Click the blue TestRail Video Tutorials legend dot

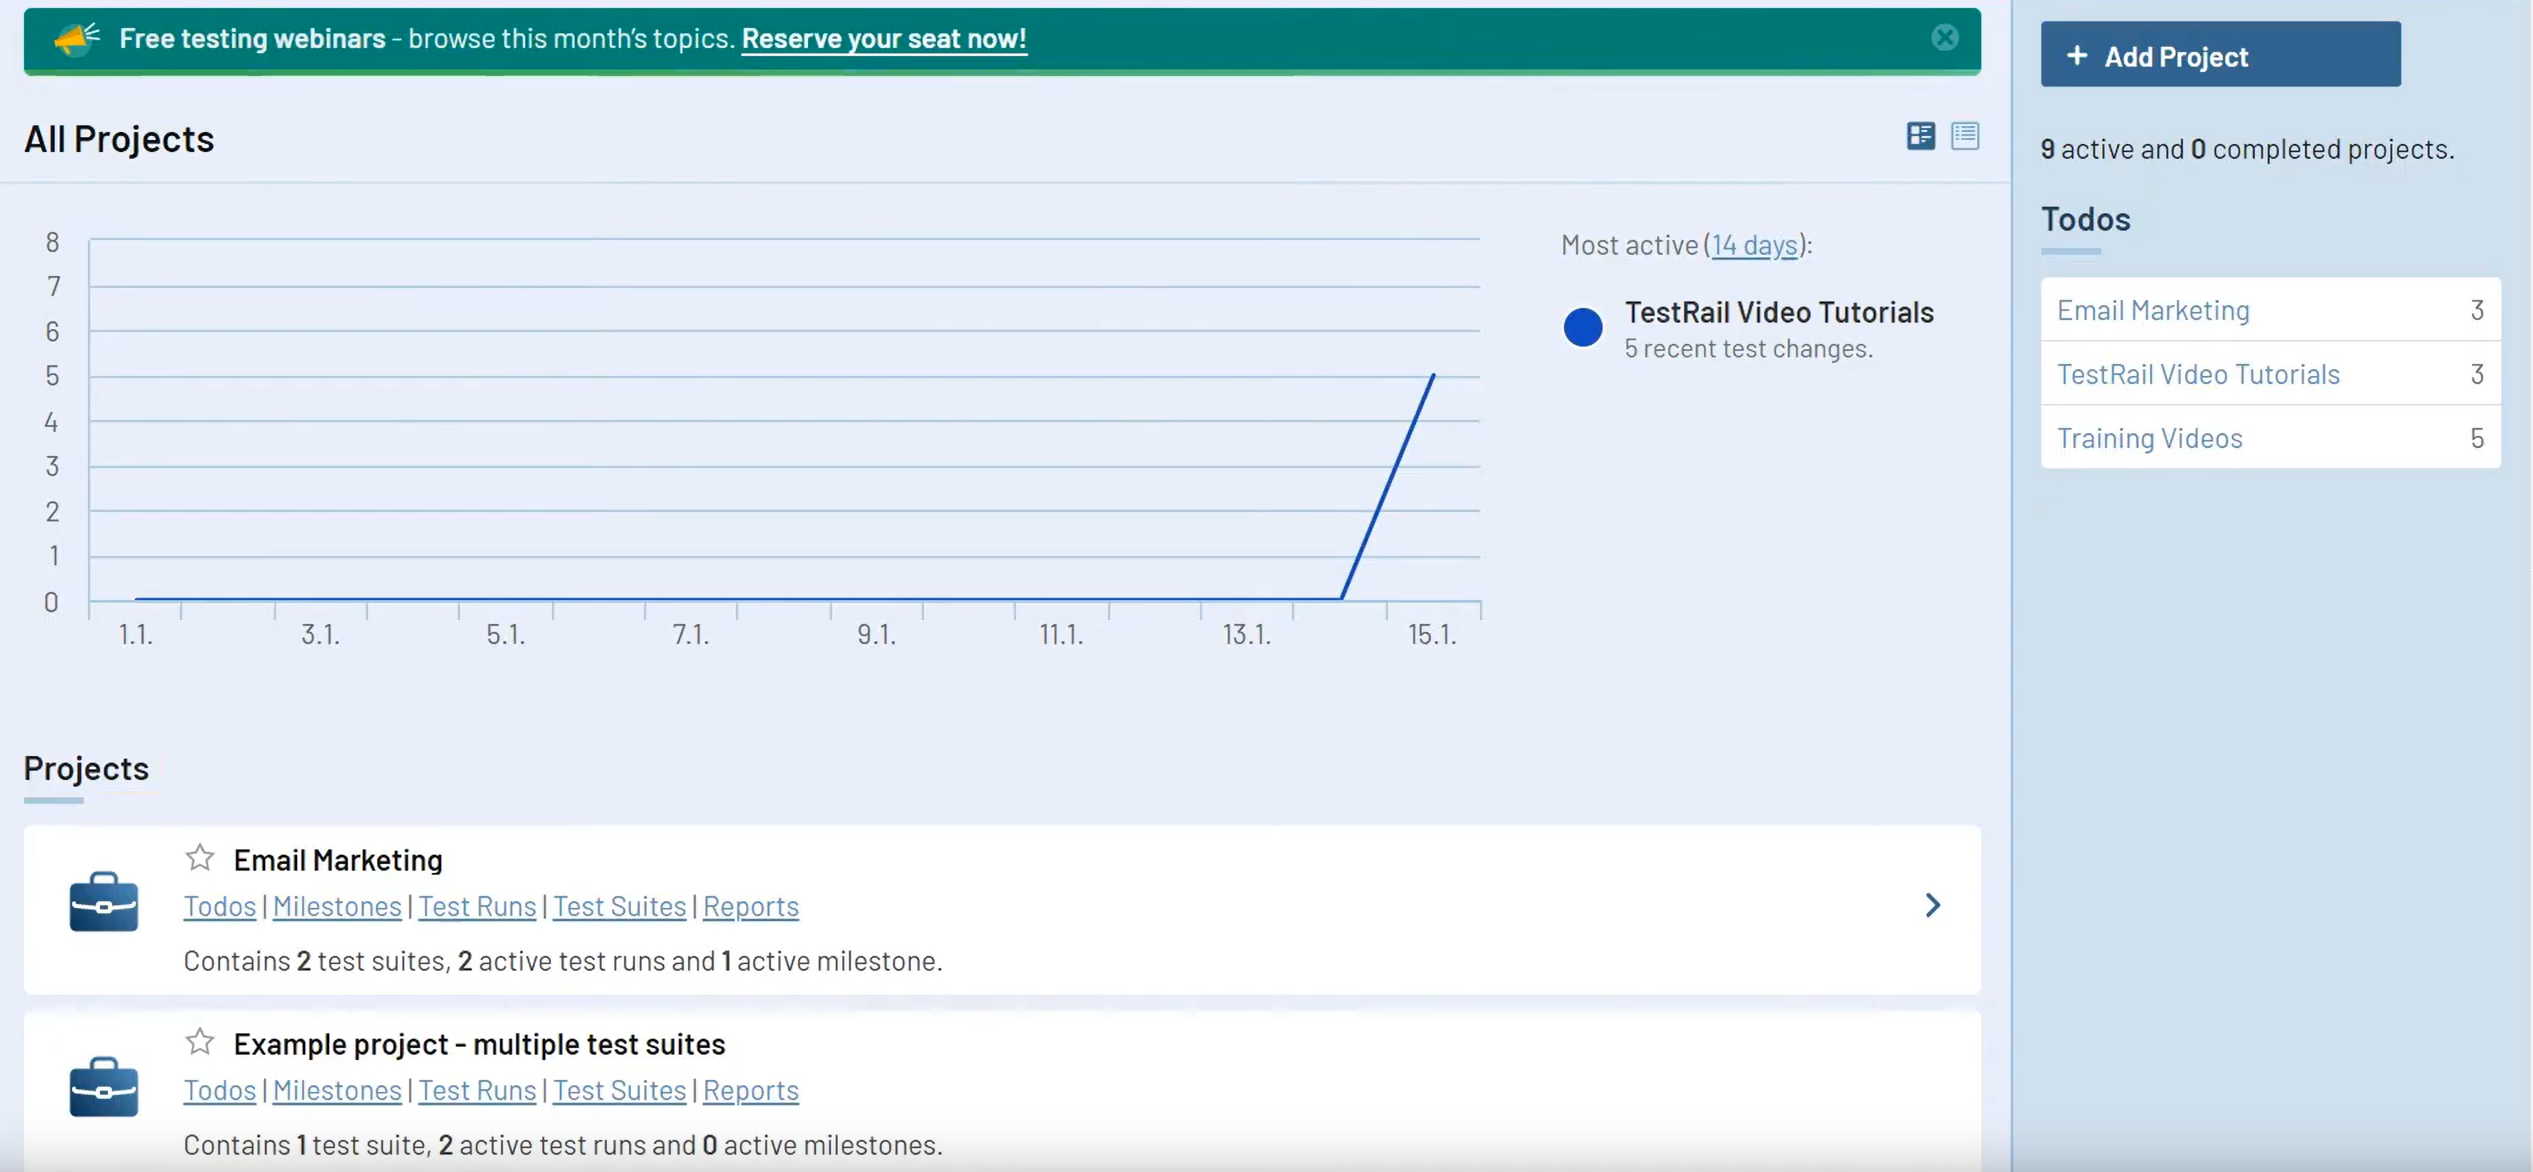tap(1582, 328)
